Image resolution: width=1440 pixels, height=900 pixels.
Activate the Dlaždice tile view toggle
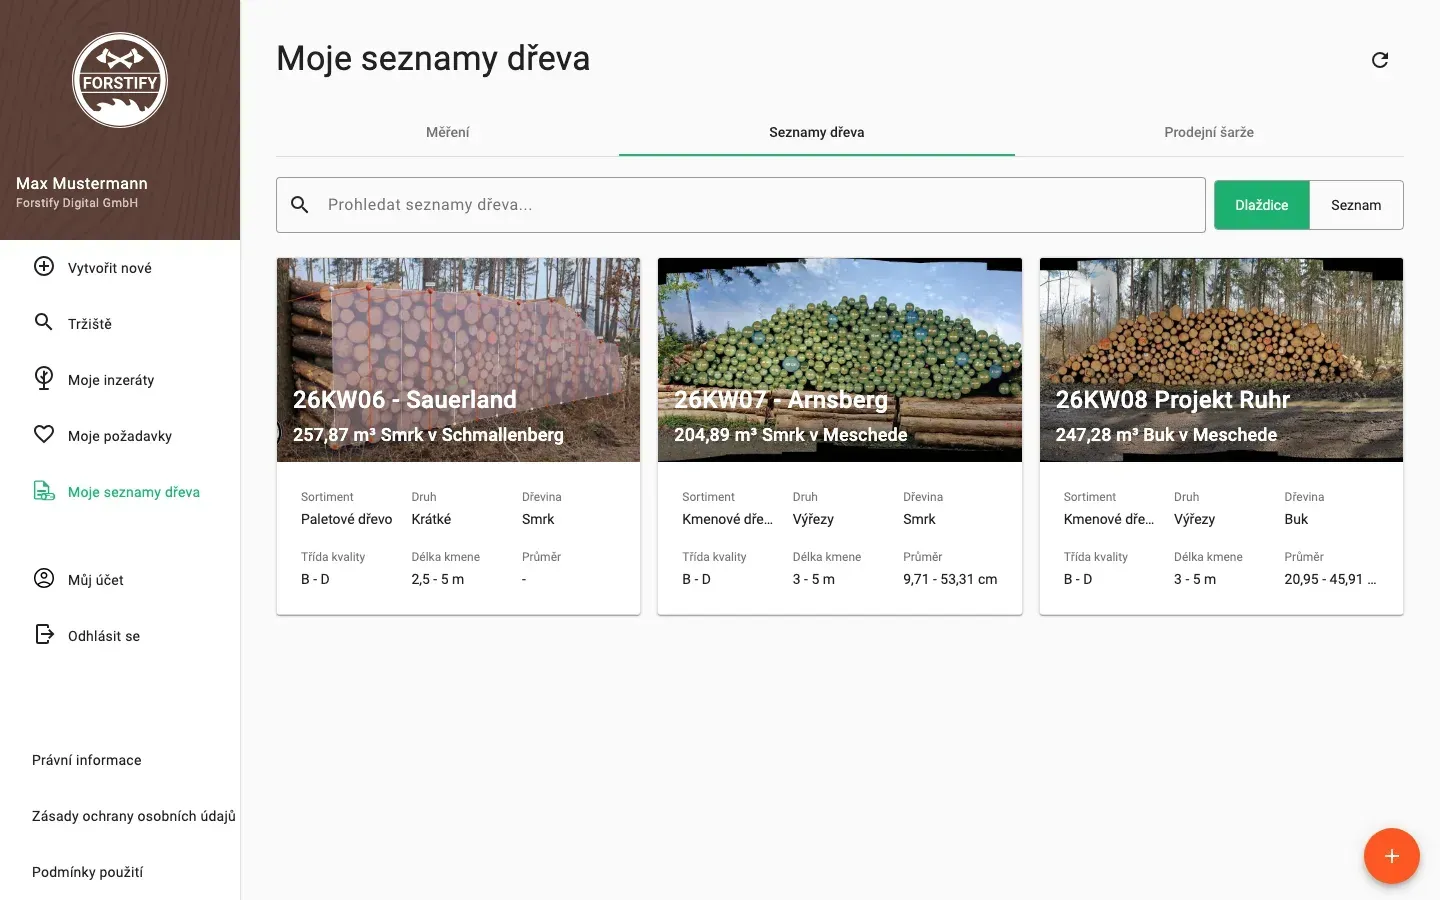(1262, 205)
